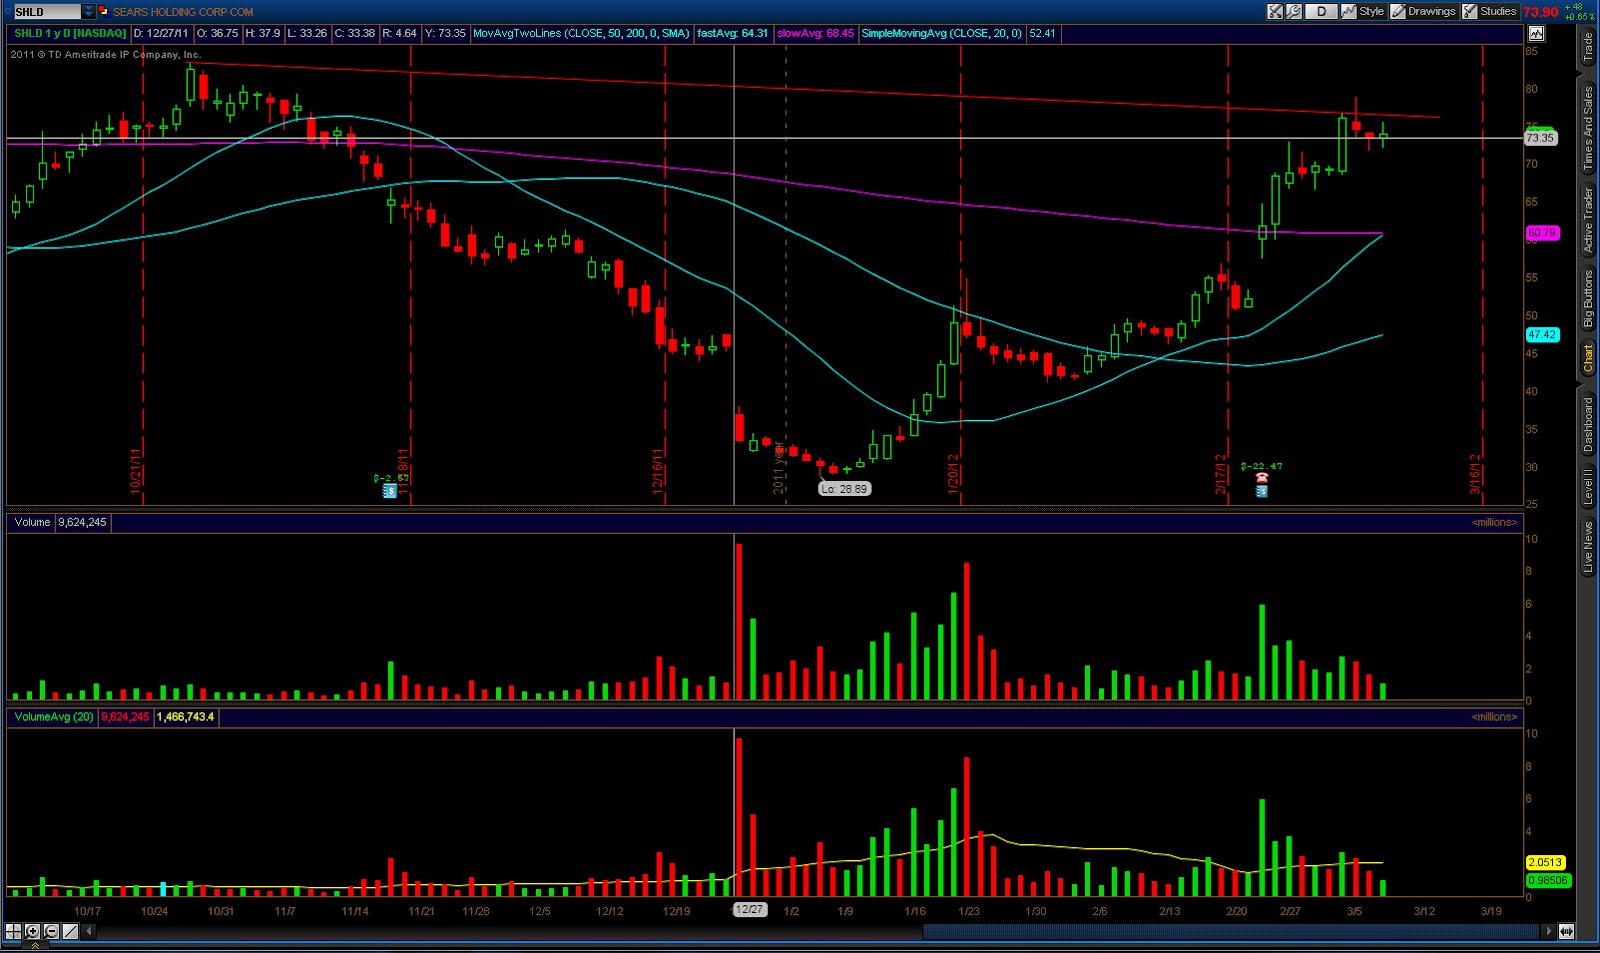
Task: Click the fastAvg: 64.31 readout
Action: coord(733,33)
